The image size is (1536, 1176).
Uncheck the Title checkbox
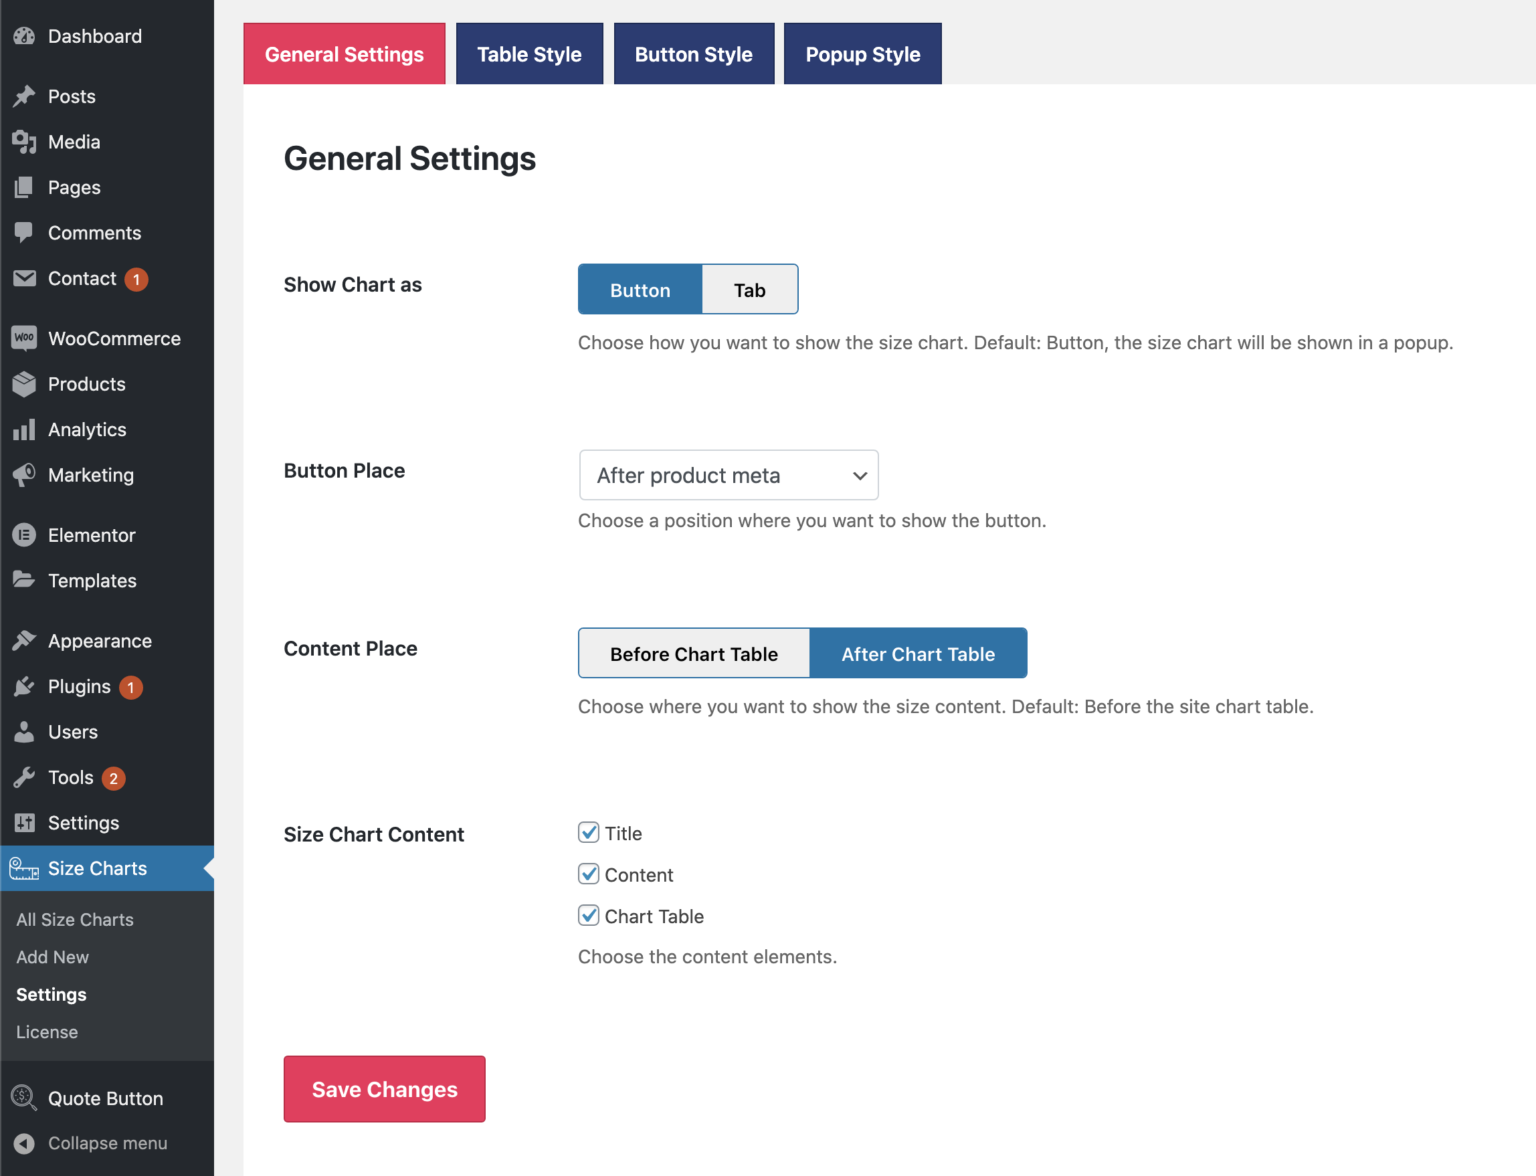coord(589,832)
